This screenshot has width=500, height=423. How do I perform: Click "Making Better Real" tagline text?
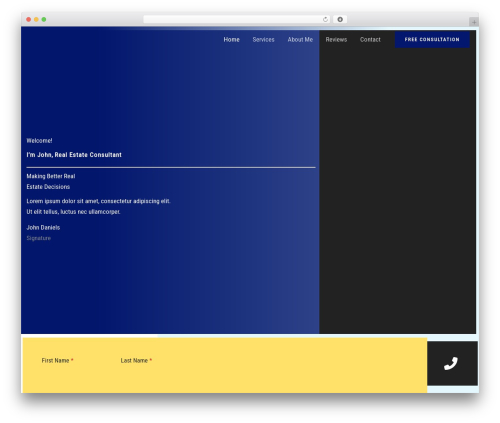[x=51, y=176]
